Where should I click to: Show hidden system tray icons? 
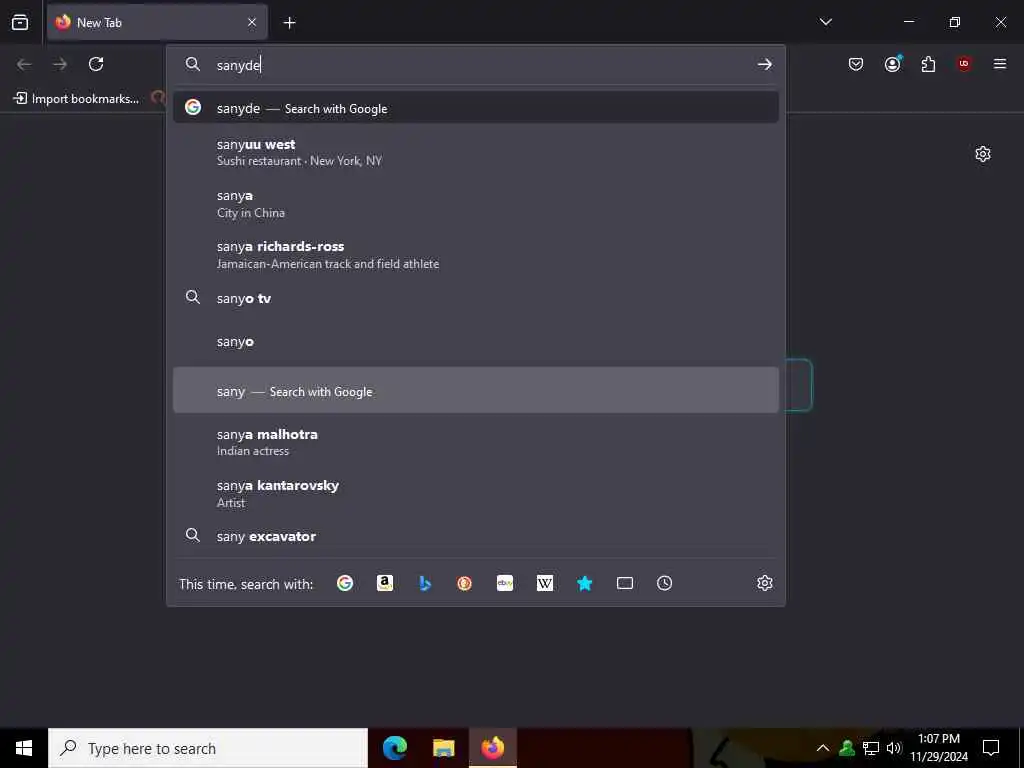pyautogui.click(x=823, y=748)
